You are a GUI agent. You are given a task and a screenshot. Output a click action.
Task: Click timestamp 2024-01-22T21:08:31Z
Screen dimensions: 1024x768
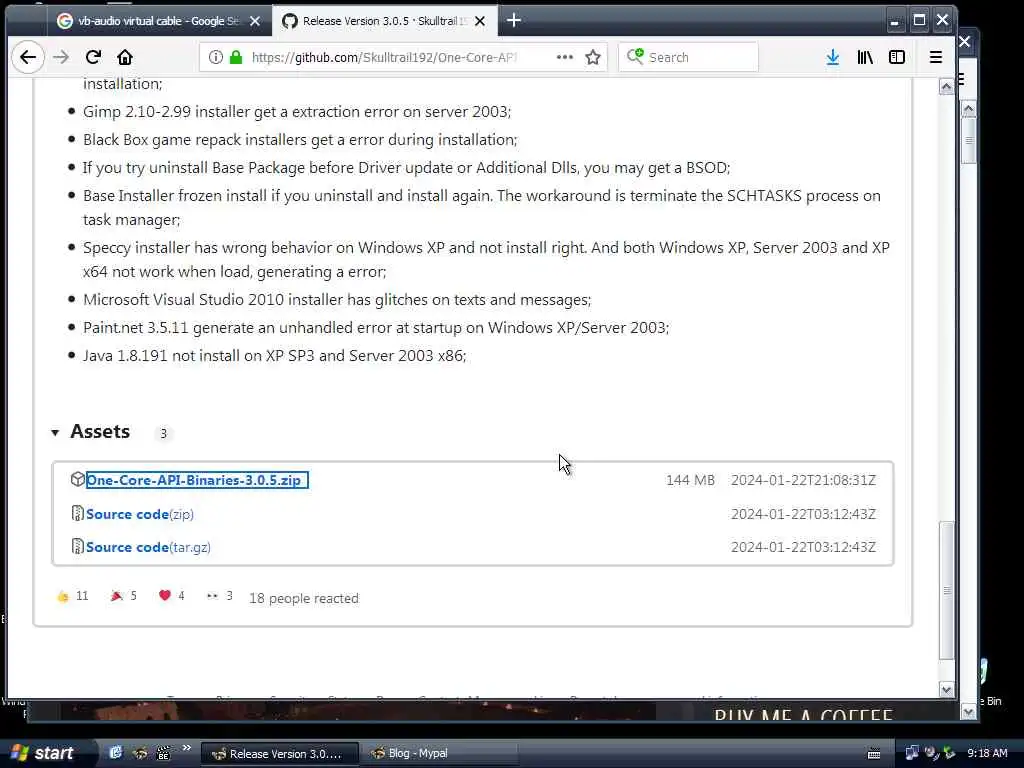[x=803, y=480]
